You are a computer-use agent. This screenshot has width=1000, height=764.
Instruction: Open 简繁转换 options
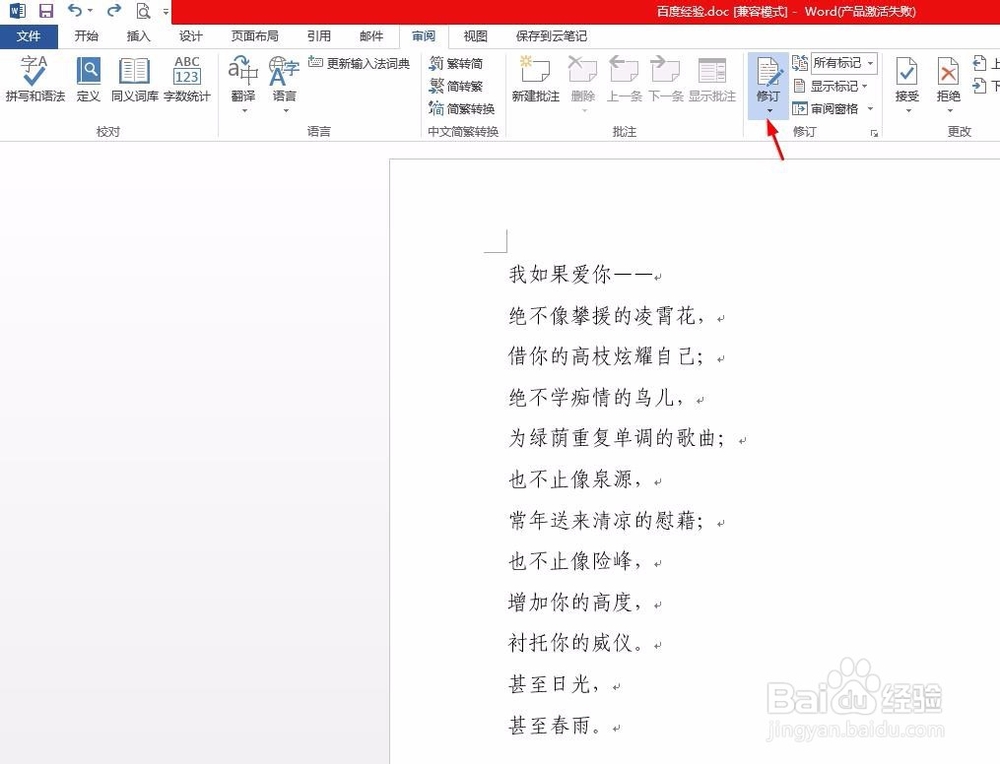462,108
